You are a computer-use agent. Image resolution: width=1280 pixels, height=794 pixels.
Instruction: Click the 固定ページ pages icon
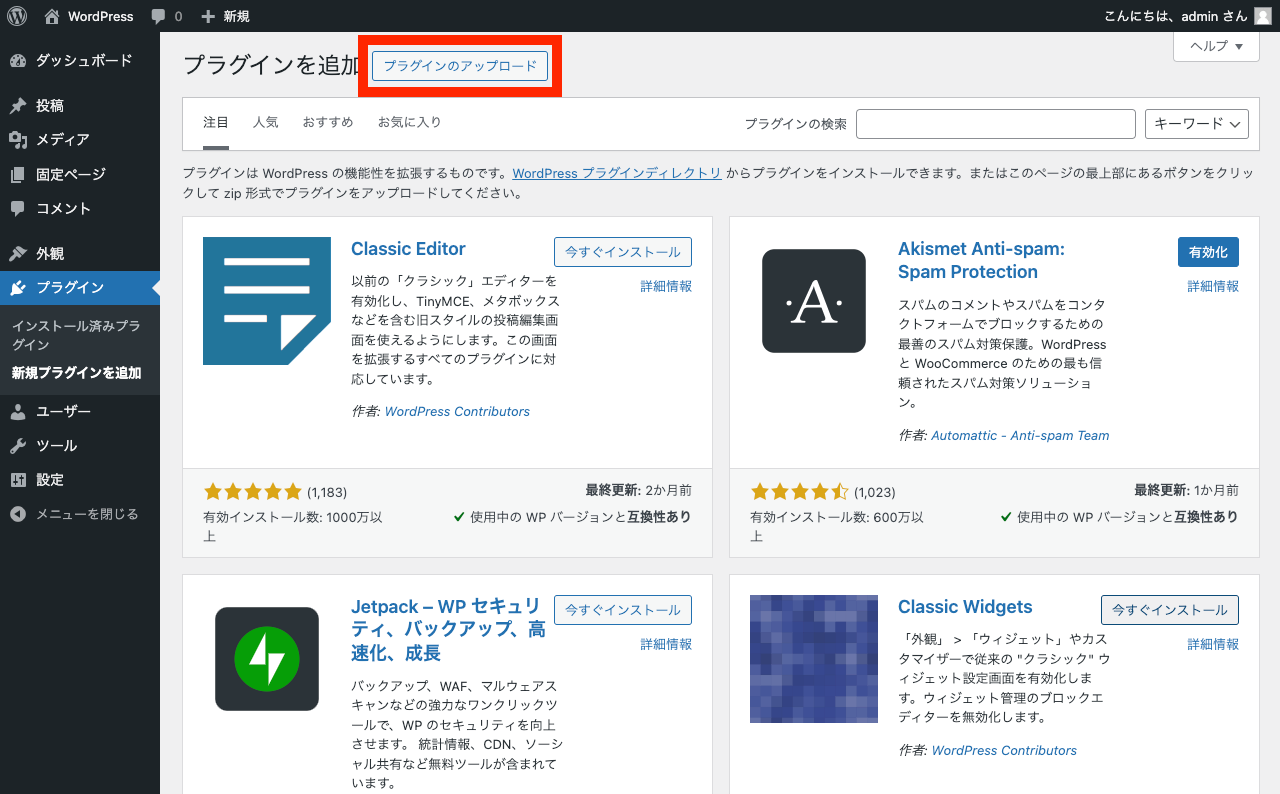[18, 175]
